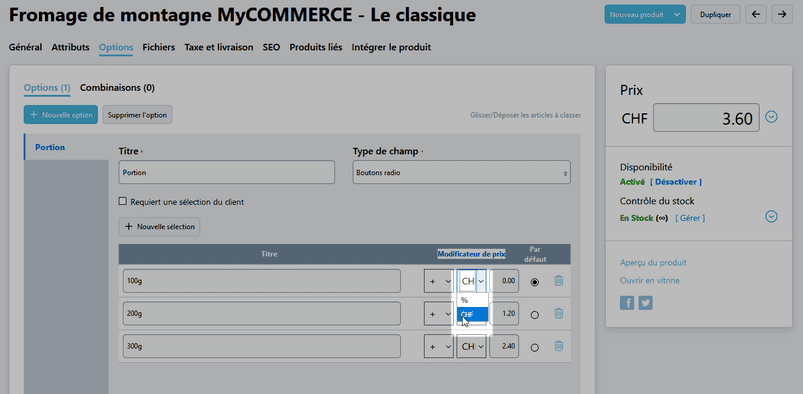
Task: Set 100g as default selection
Action: pyautogui.click(x=535, y=282)
